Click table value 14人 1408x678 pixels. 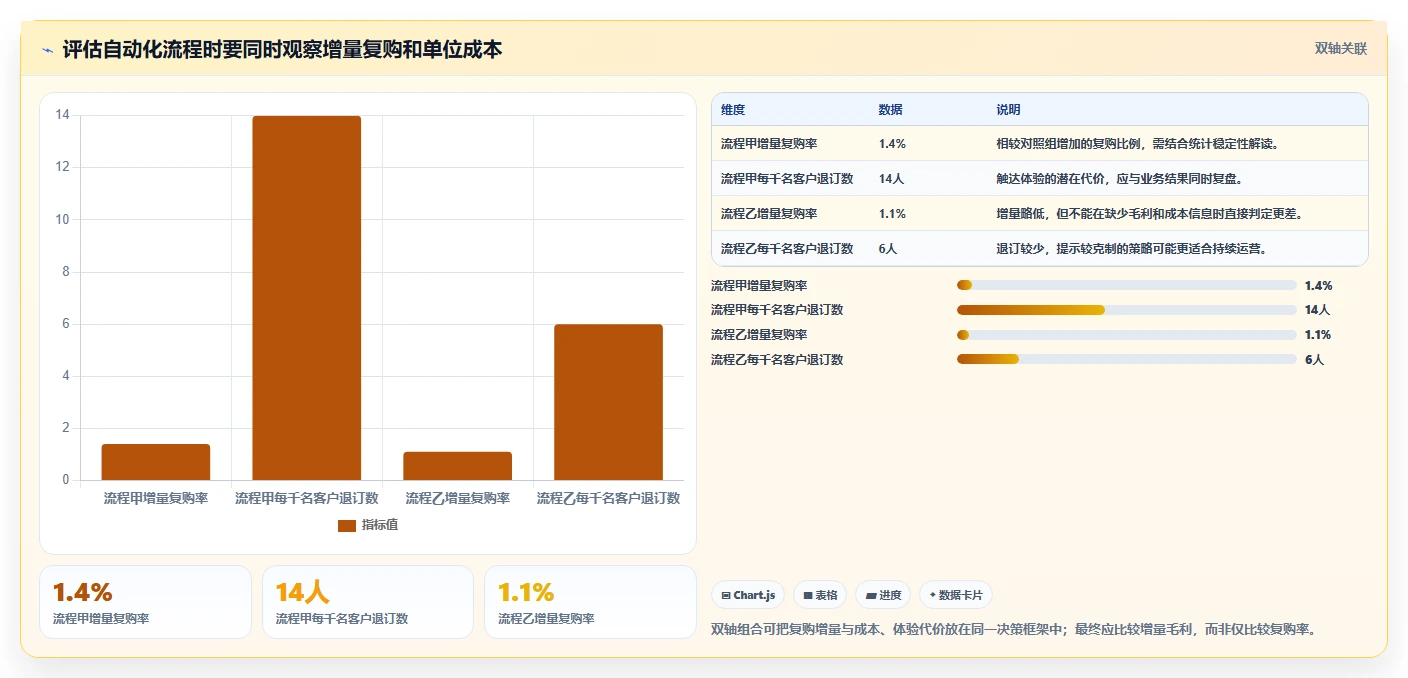click(891, 179)
